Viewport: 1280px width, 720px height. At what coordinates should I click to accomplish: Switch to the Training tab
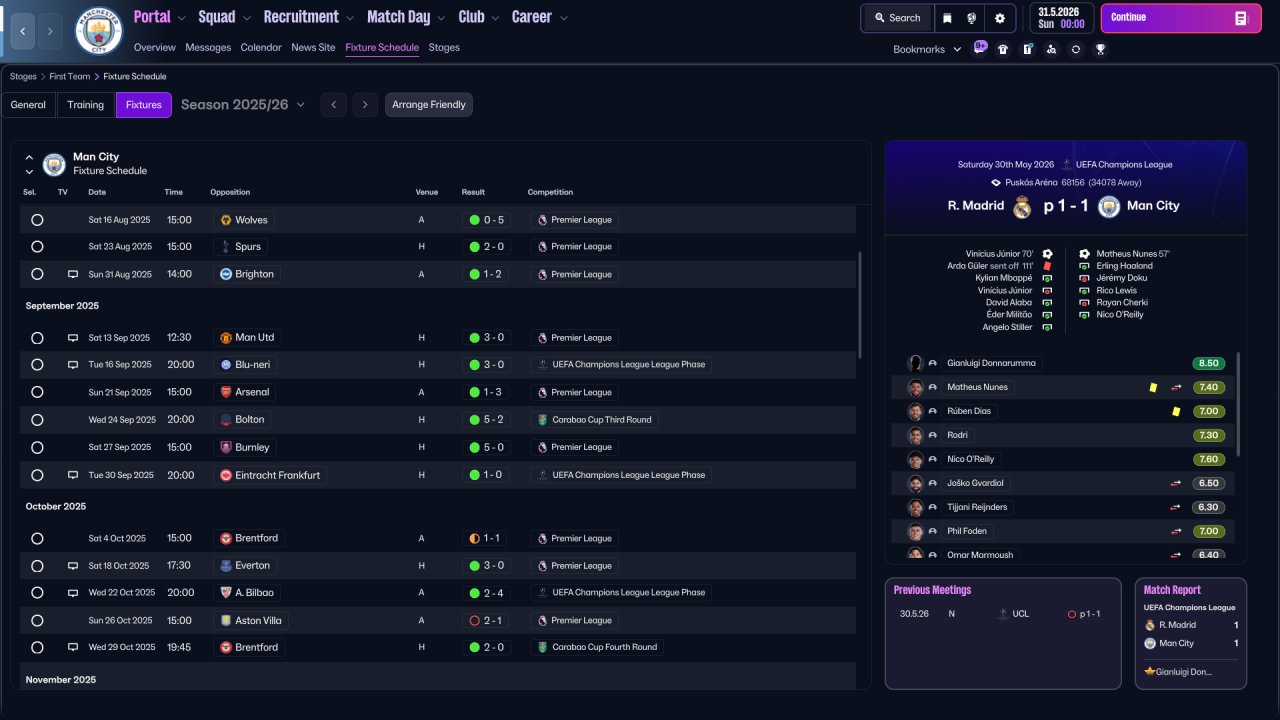click(86, 105)
